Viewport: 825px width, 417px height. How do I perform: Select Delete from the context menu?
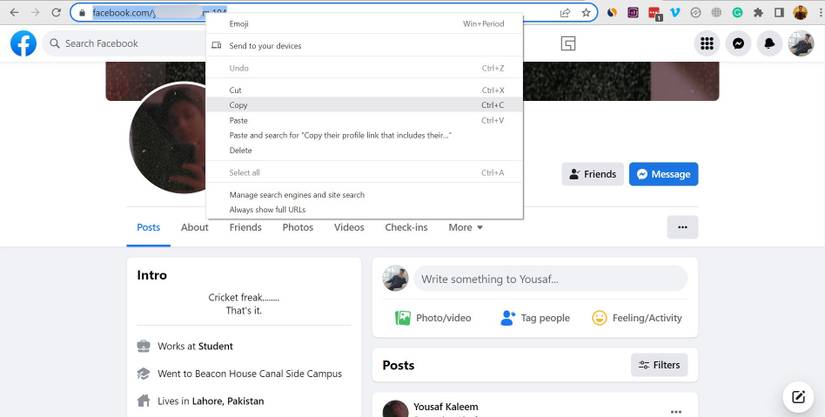(x=365, y=150)
